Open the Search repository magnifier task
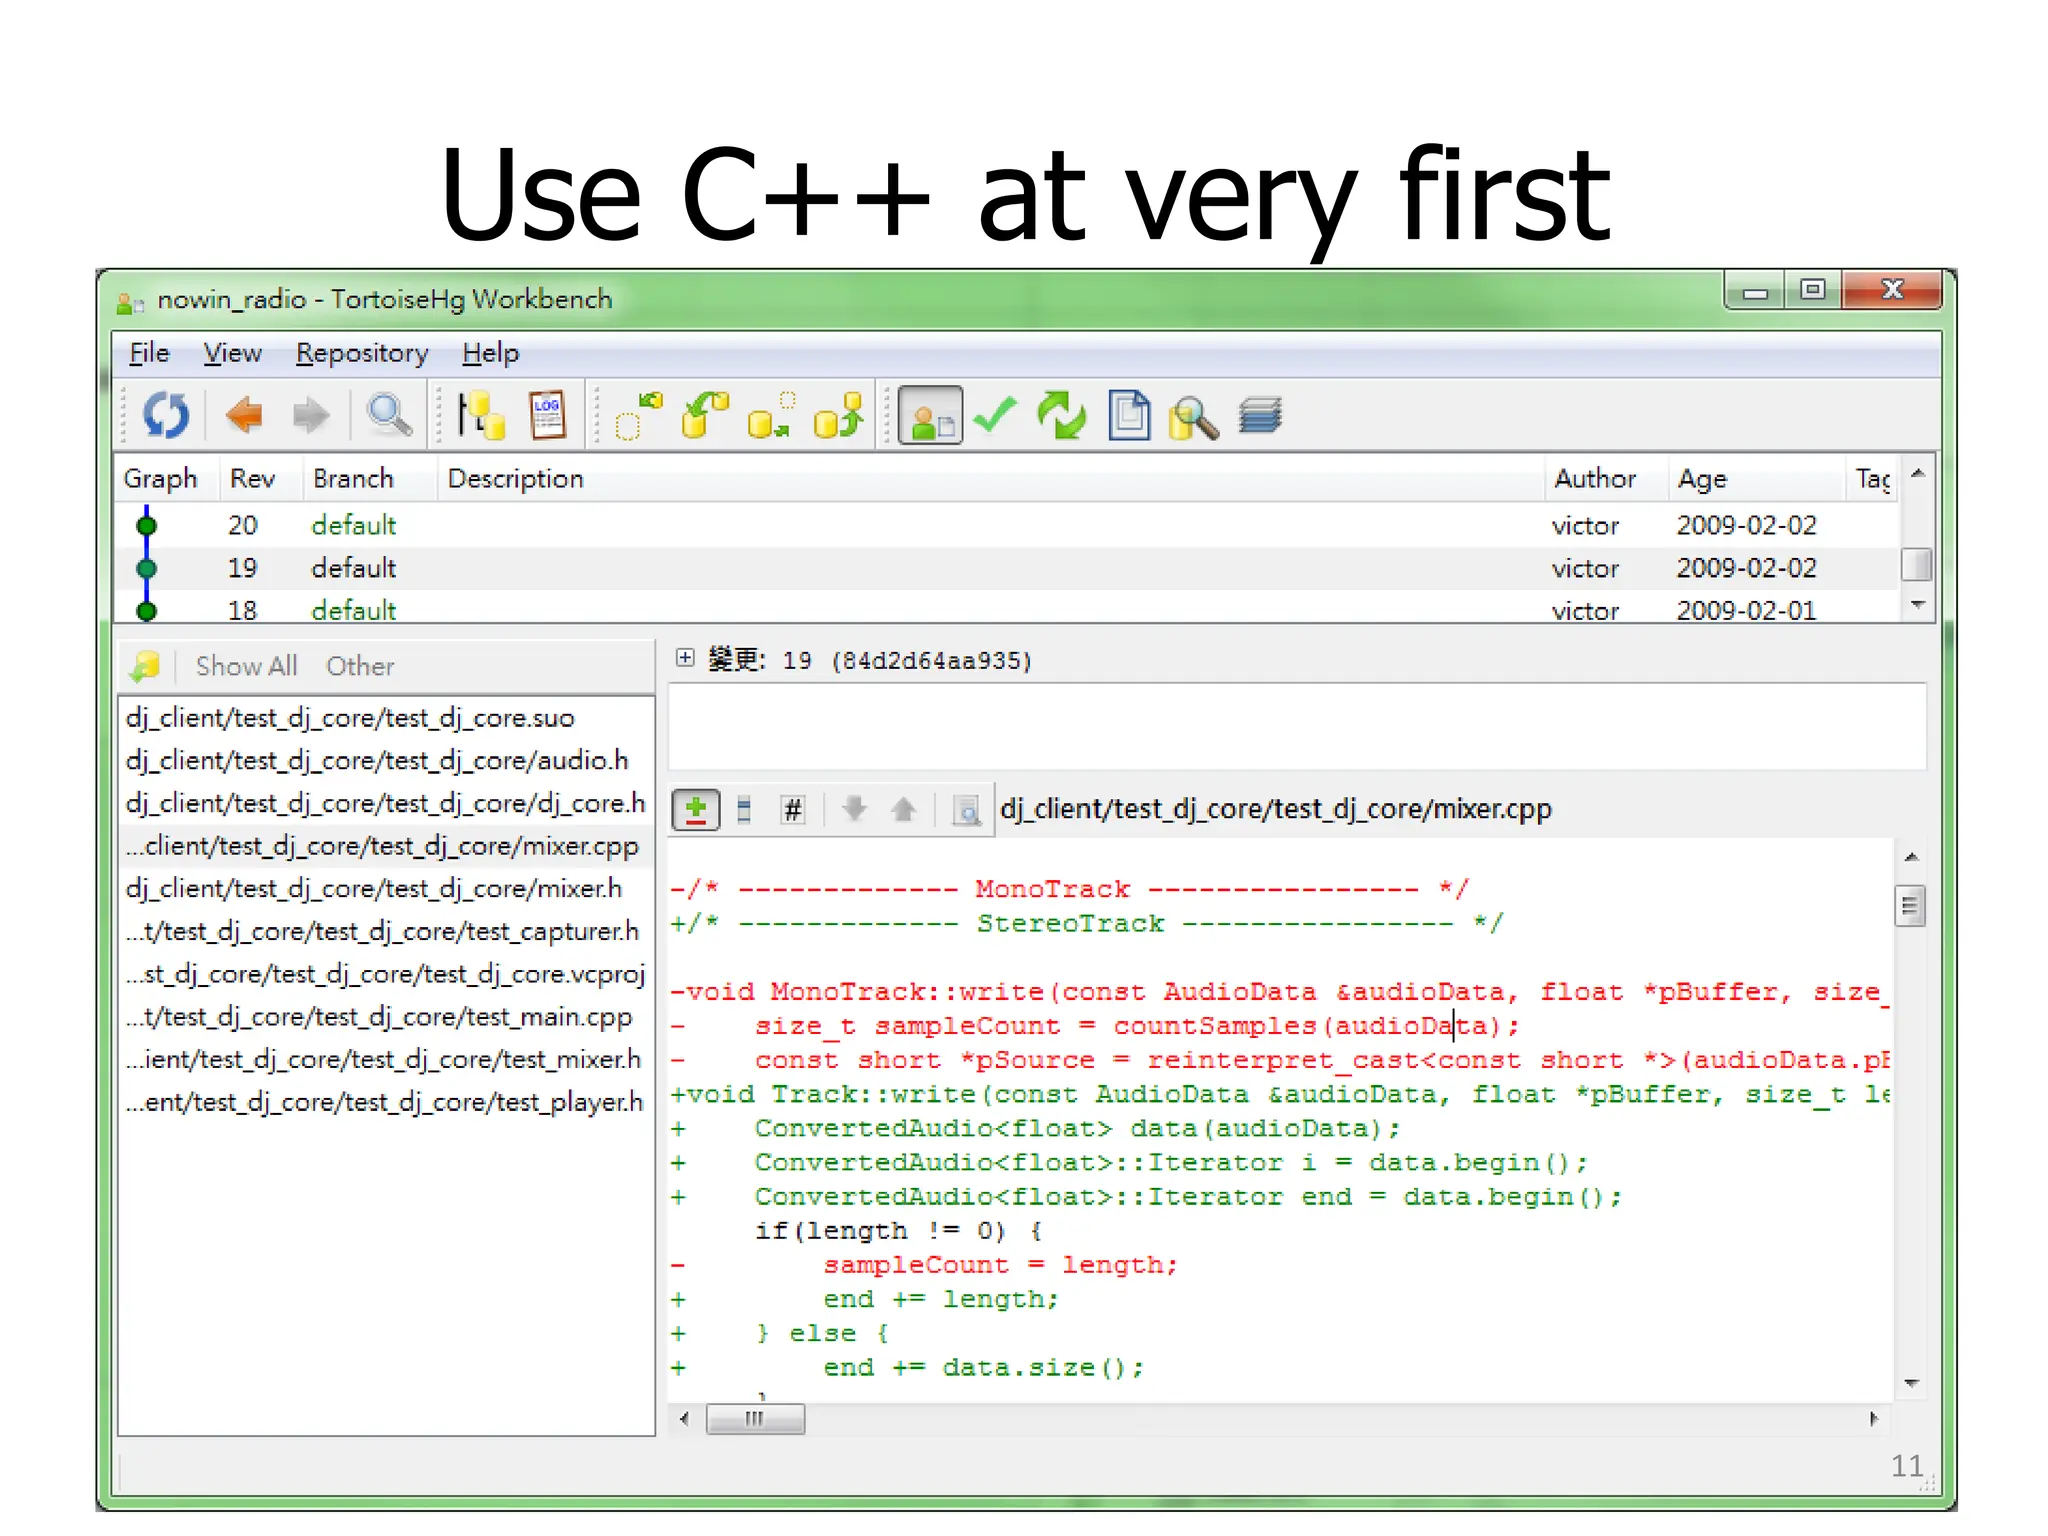The width and height of the screenshot is (2048, 1536). coord(1194,417)
